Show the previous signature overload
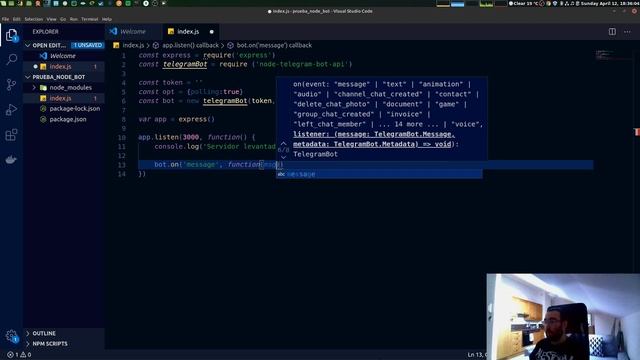 pyautogui.click(x=283, y=144)
